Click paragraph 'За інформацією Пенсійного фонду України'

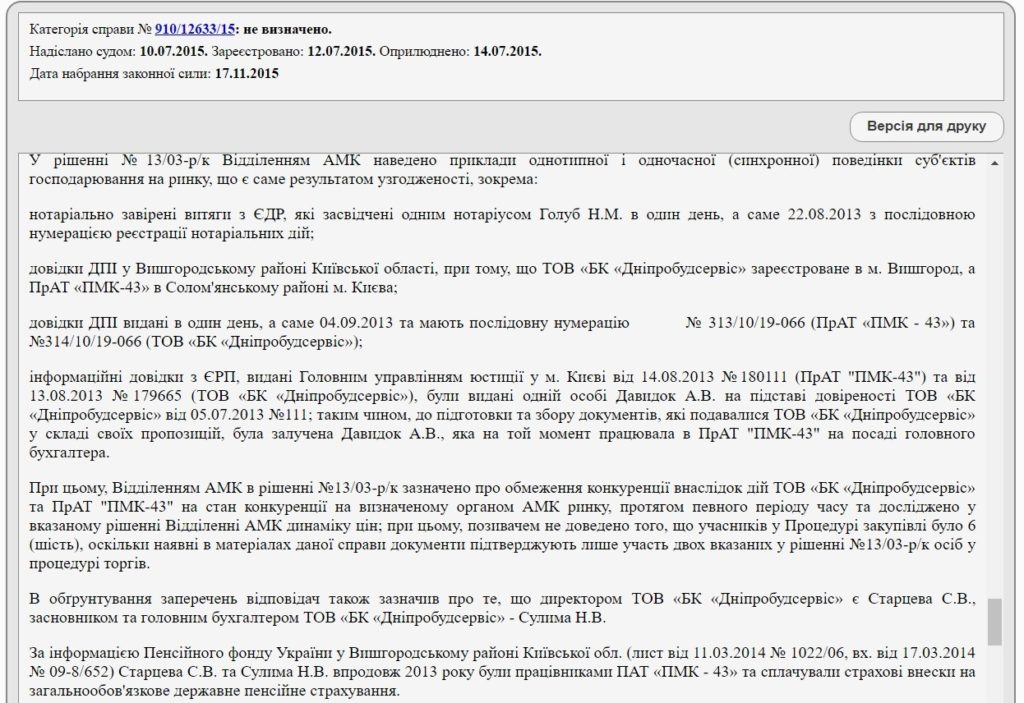coord(500,672)
